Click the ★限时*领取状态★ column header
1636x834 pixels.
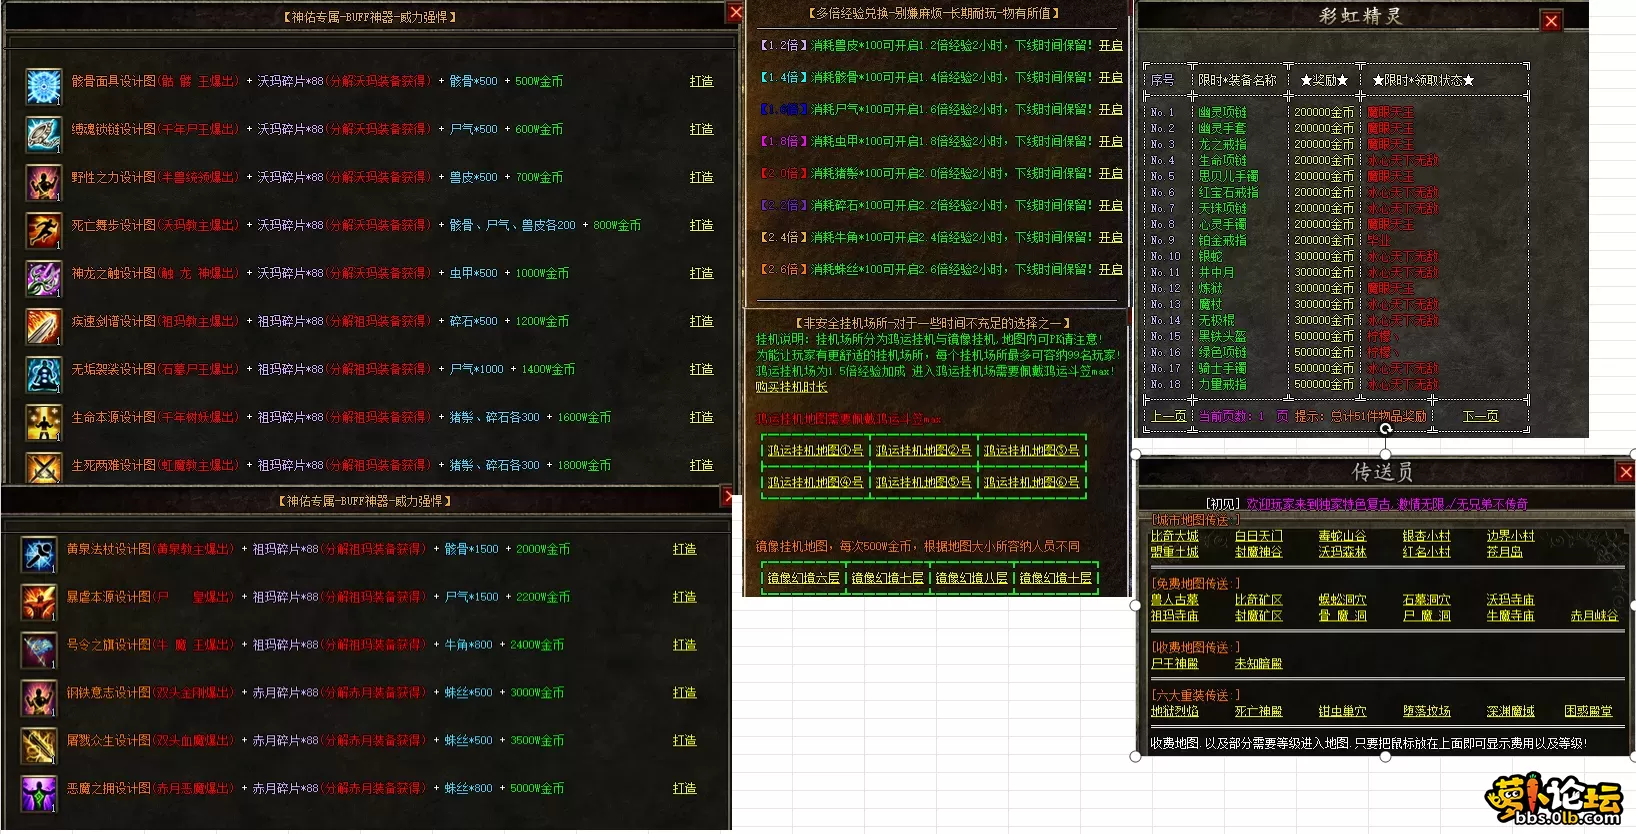[x=1422, y=80]
